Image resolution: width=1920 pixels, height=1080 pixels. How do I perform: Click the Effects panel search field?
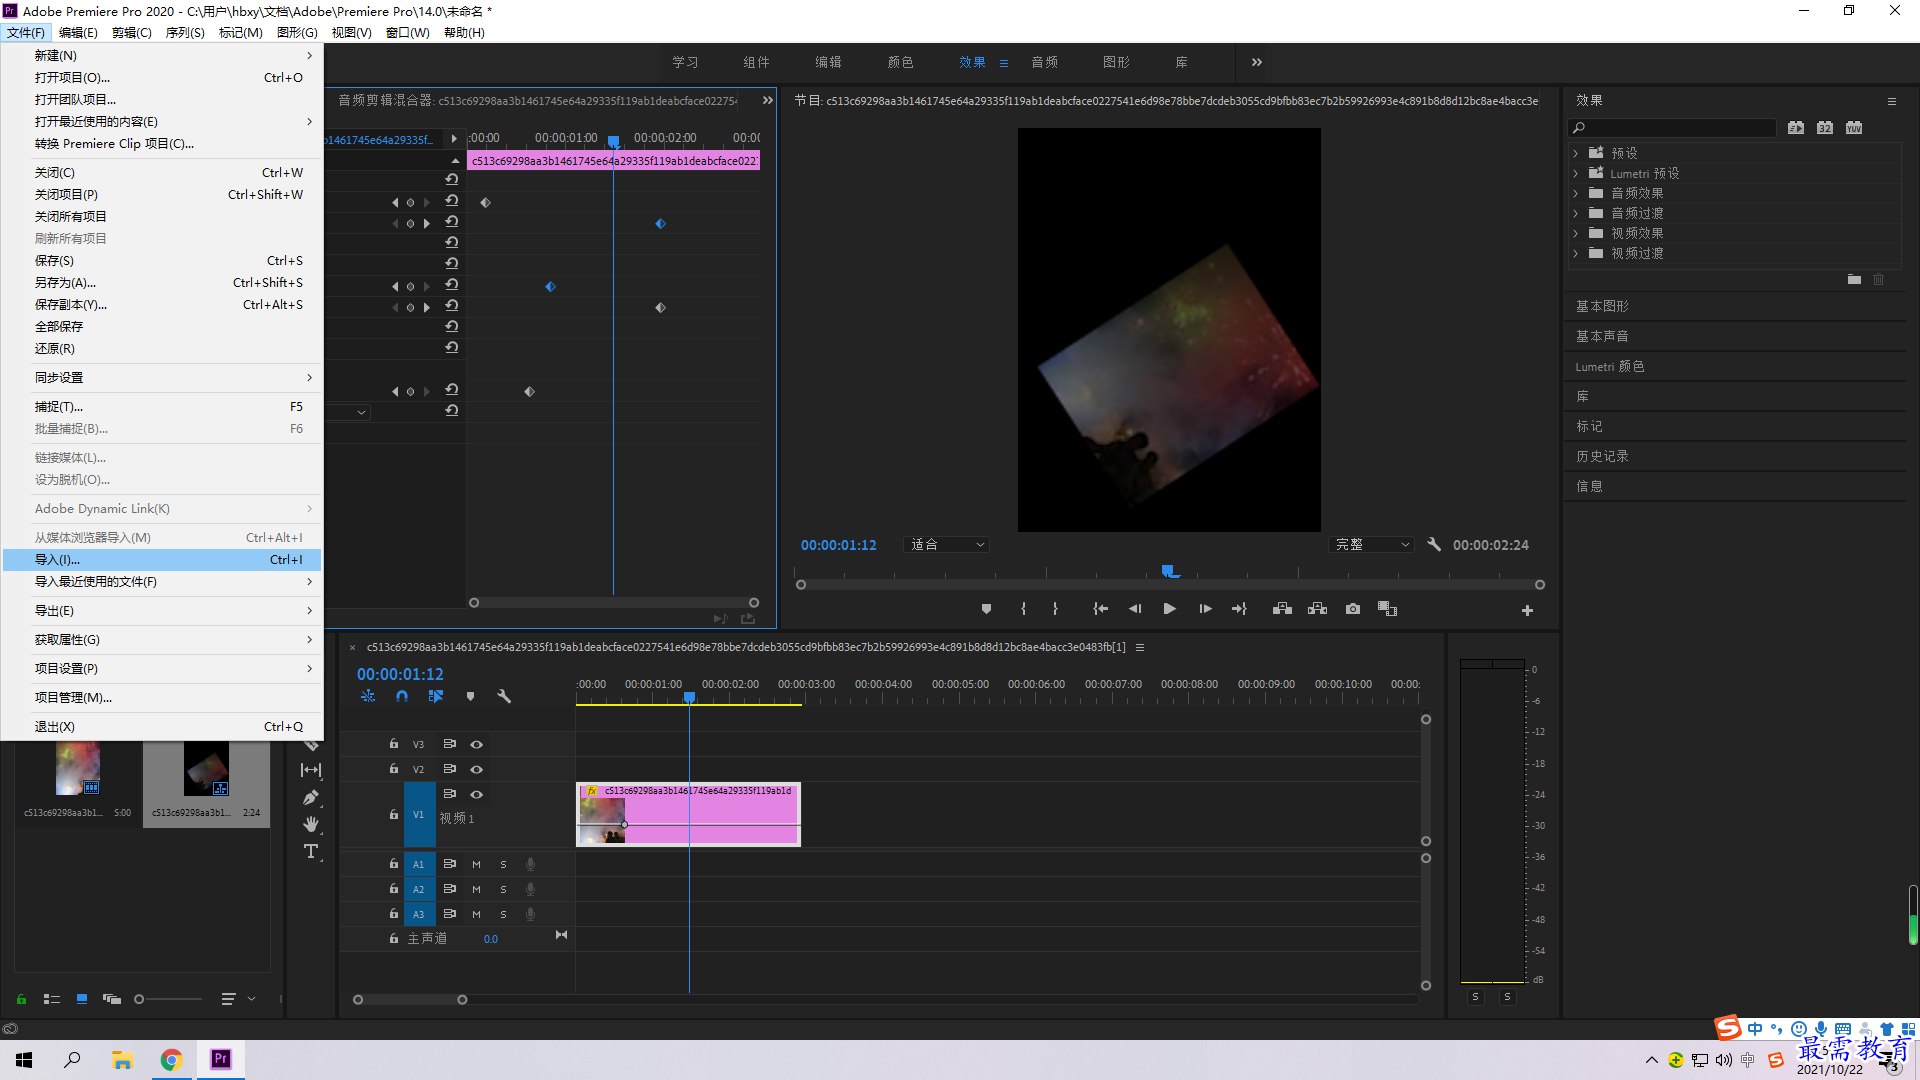tap(1672, 128)
